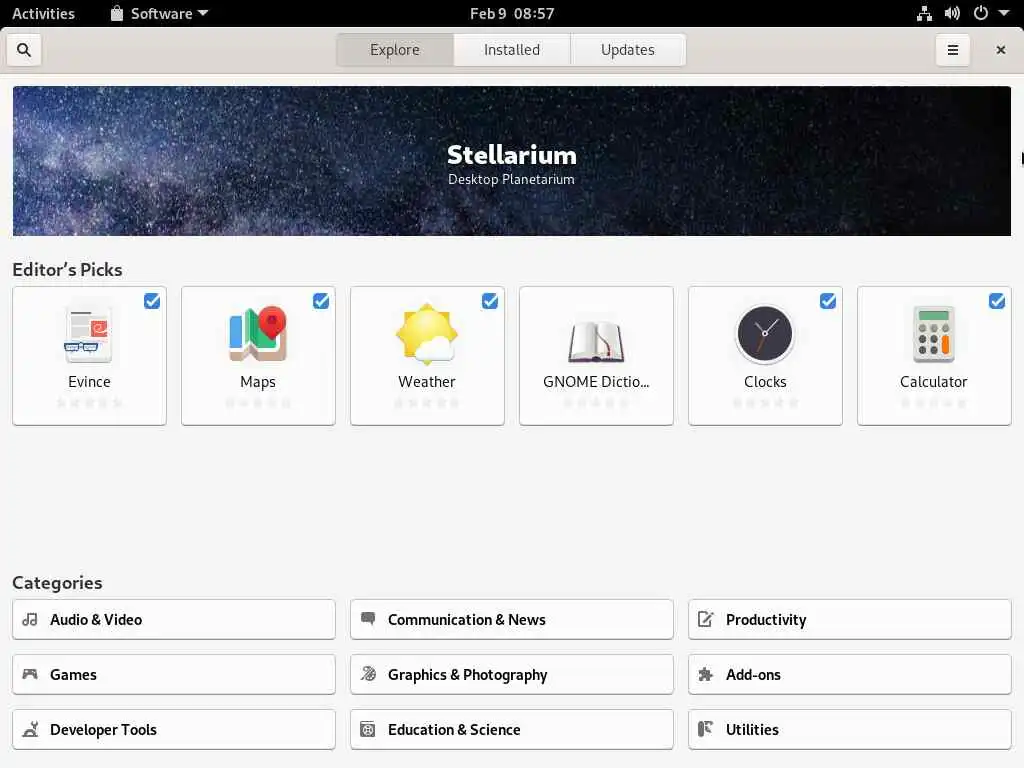Open the Communication & News category
The width and height of the screenshot is (1024, 768).
tap(511, 619)
